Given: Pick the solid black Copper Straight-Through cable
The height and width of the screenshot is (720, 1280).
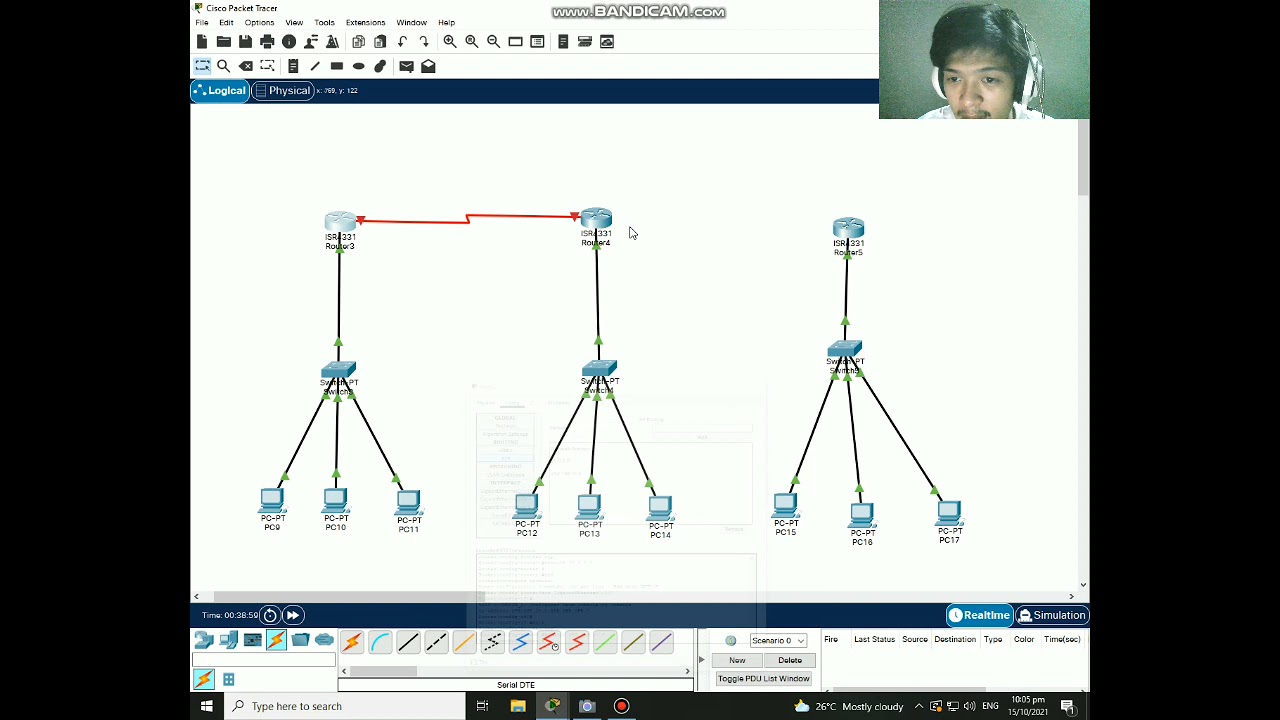Looking at the screenshot, I should click(408, 643).
